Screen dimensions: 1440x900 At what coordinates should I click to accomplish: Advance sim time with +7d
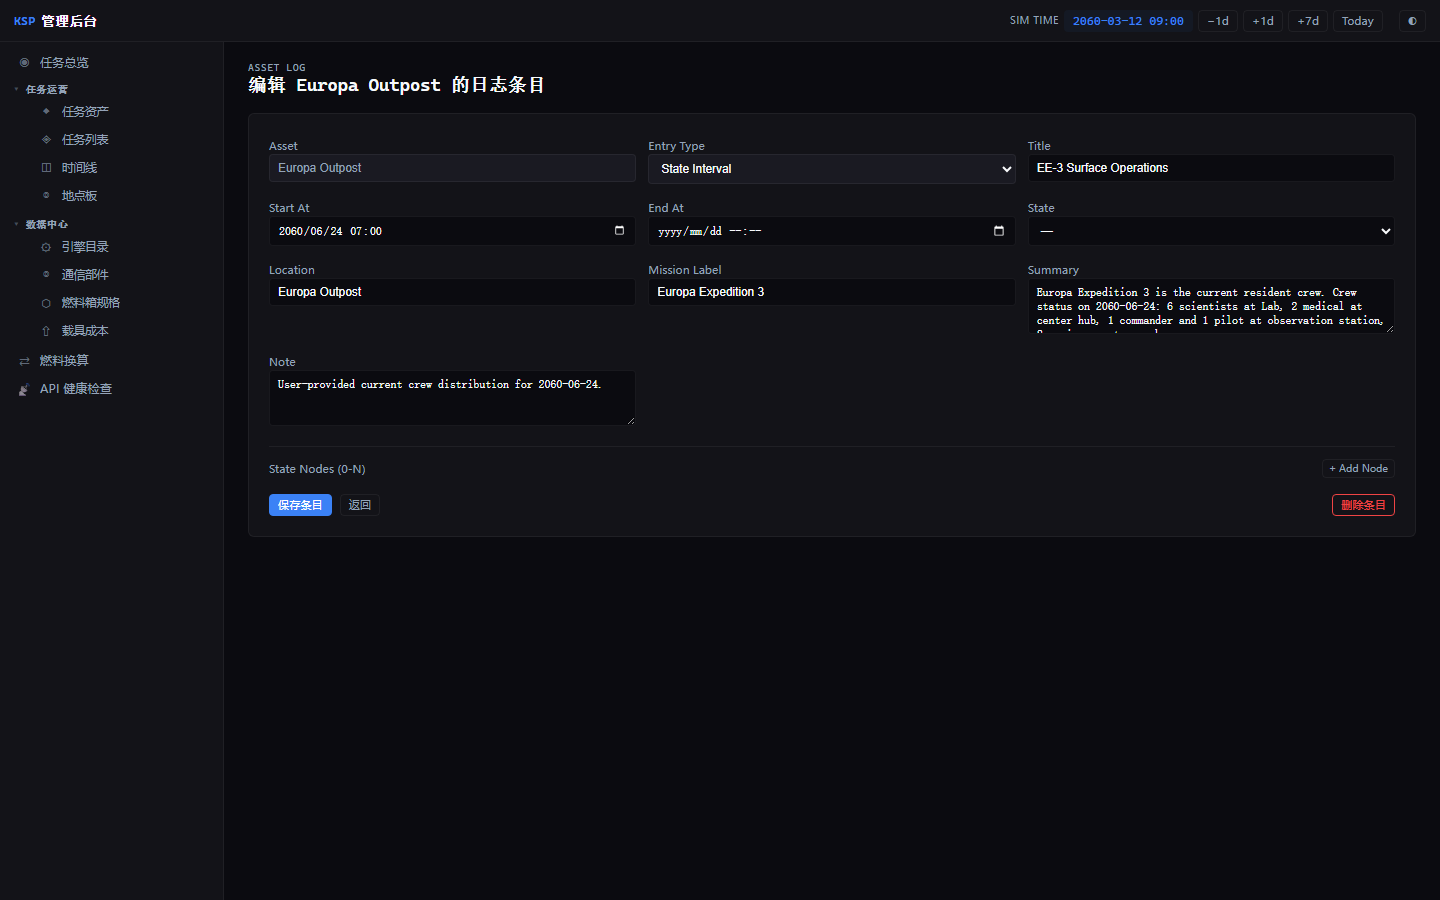click(x=1308, y=21)
